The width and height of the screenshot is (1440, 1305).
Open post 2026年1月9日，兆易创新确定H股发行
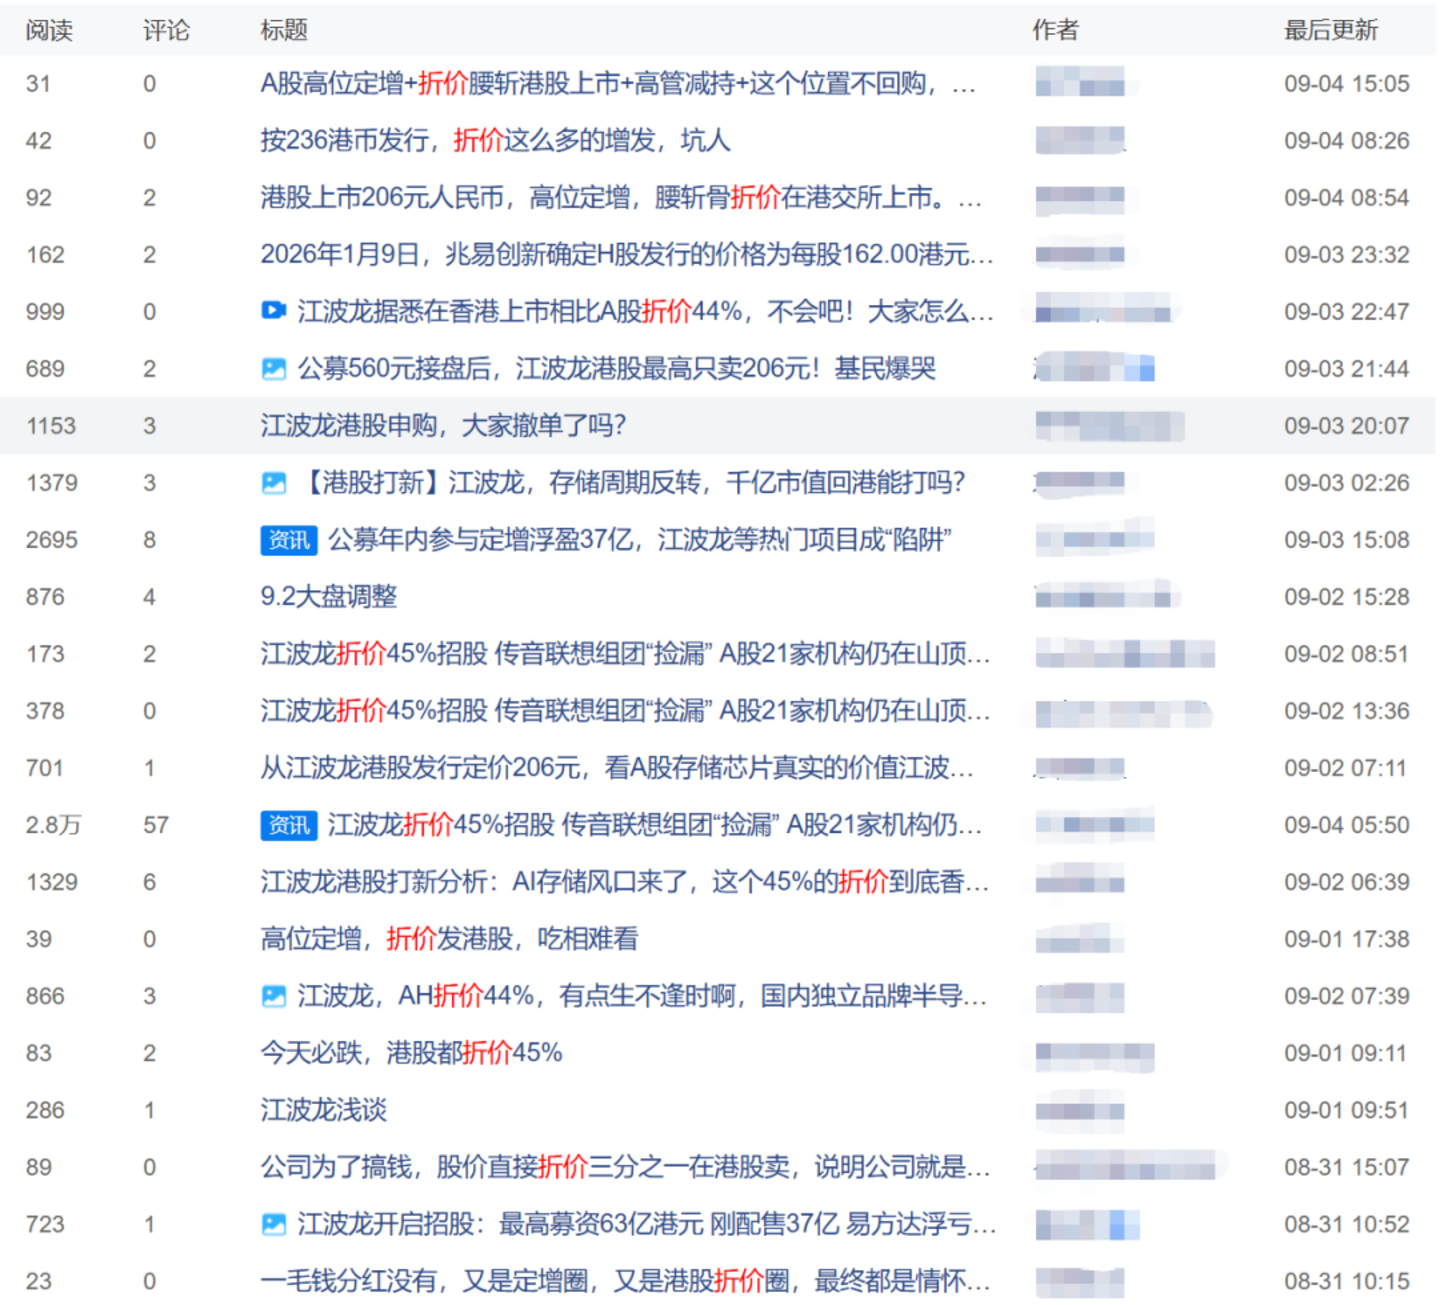tap(627, 254)
